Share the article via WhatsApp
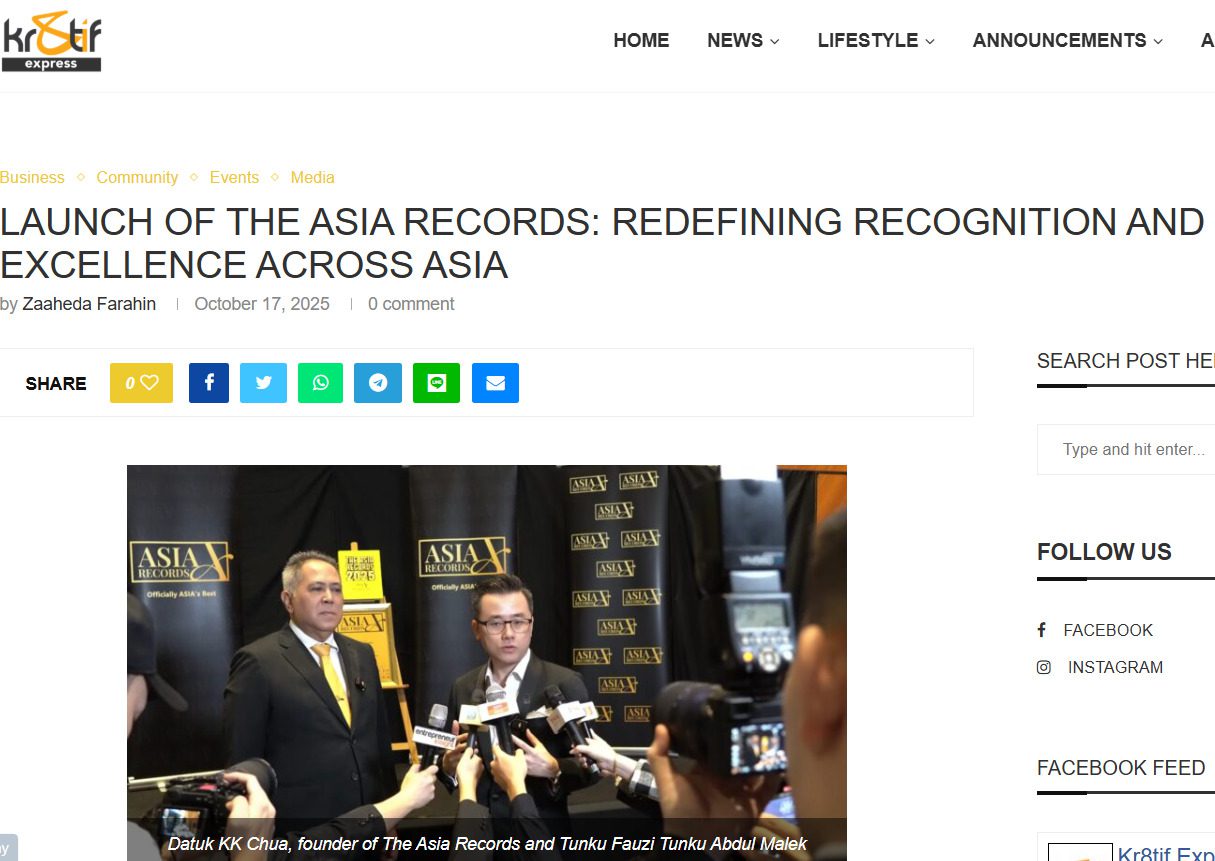Viewport: 1215px width, 861px height. pos(320,383)
